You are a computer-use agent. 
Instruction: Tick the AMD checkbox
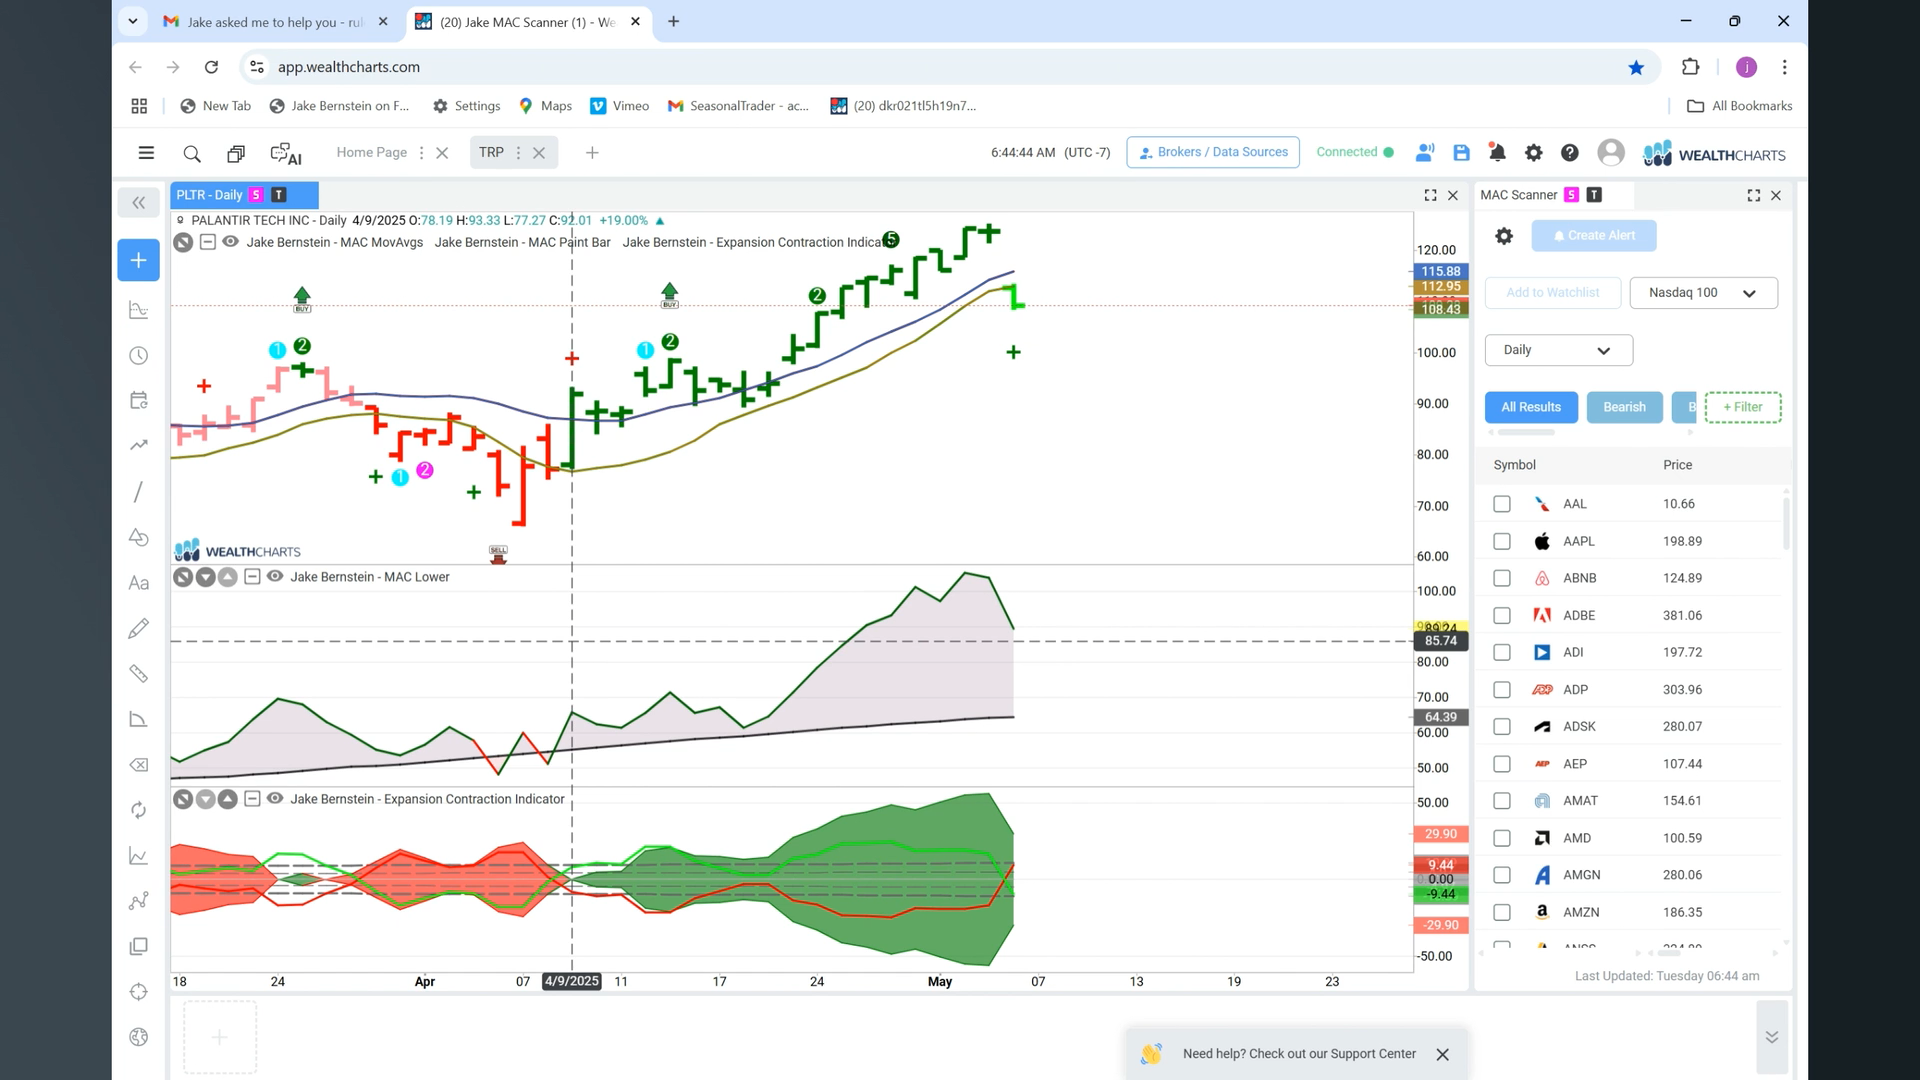click(x=1501, y=838)
